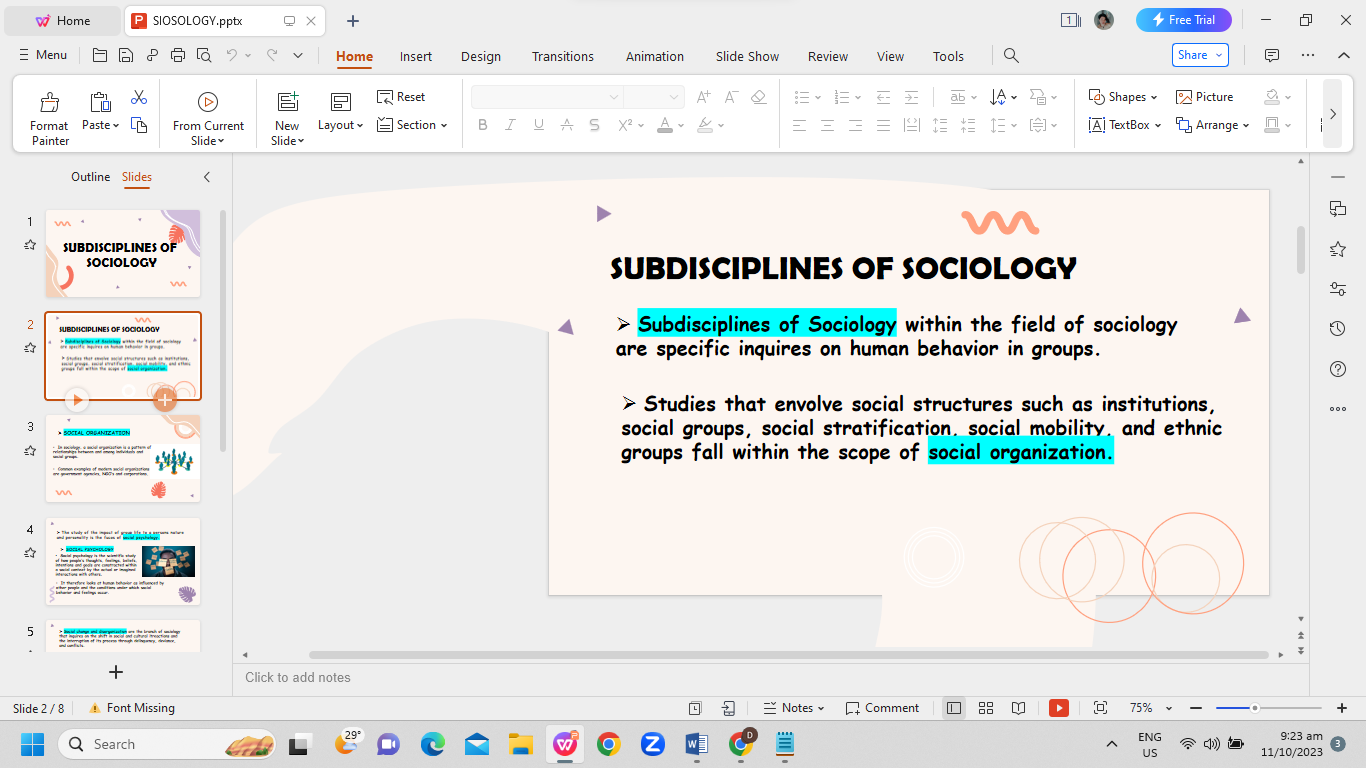Viewport: 1366px width, 768px height.
Task: Click the sort text direction icon
Action: 998,97
